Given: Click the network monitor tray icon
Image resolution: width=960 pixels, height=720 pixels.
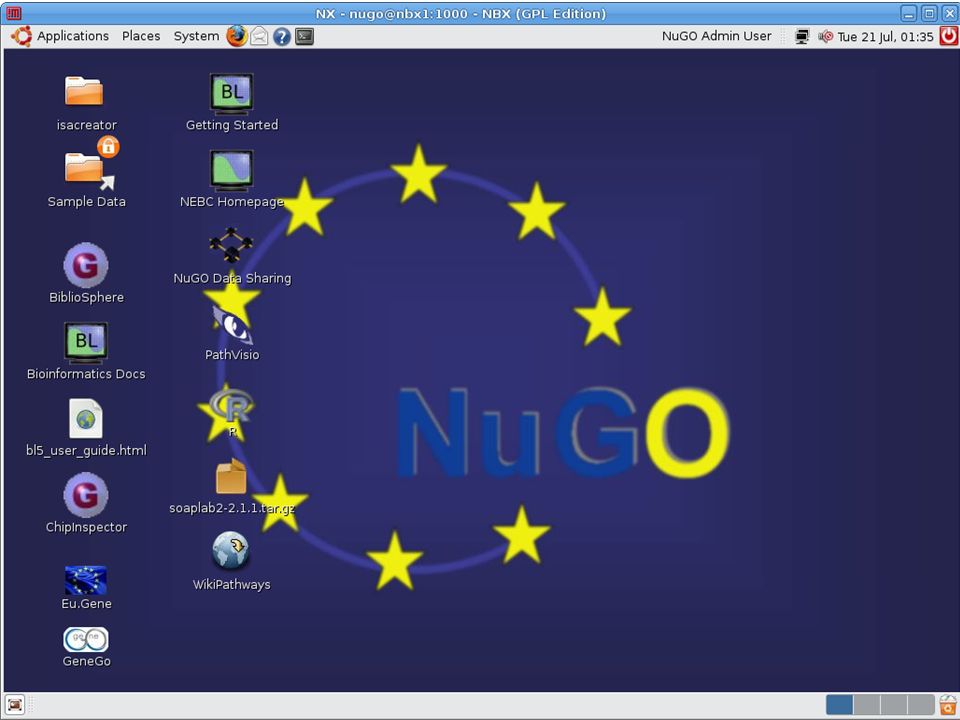Looking at the screenshot, I should point(801,36).
